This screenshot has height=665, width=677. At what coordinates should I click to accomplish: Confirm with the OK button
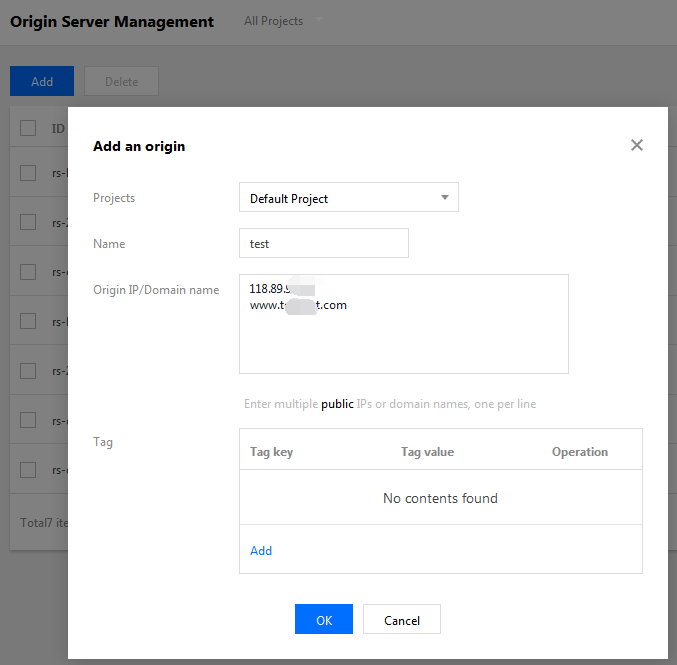323,620
